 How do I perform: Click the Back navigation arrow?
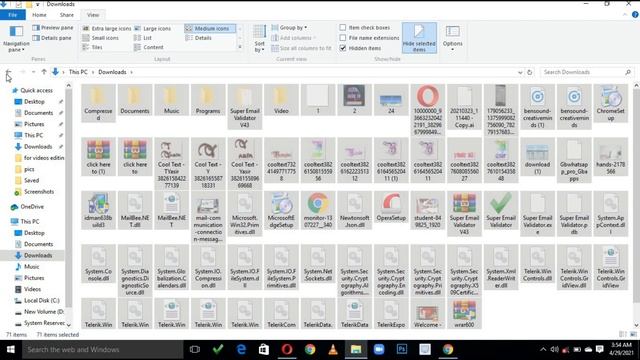click(x=8, y=72)
